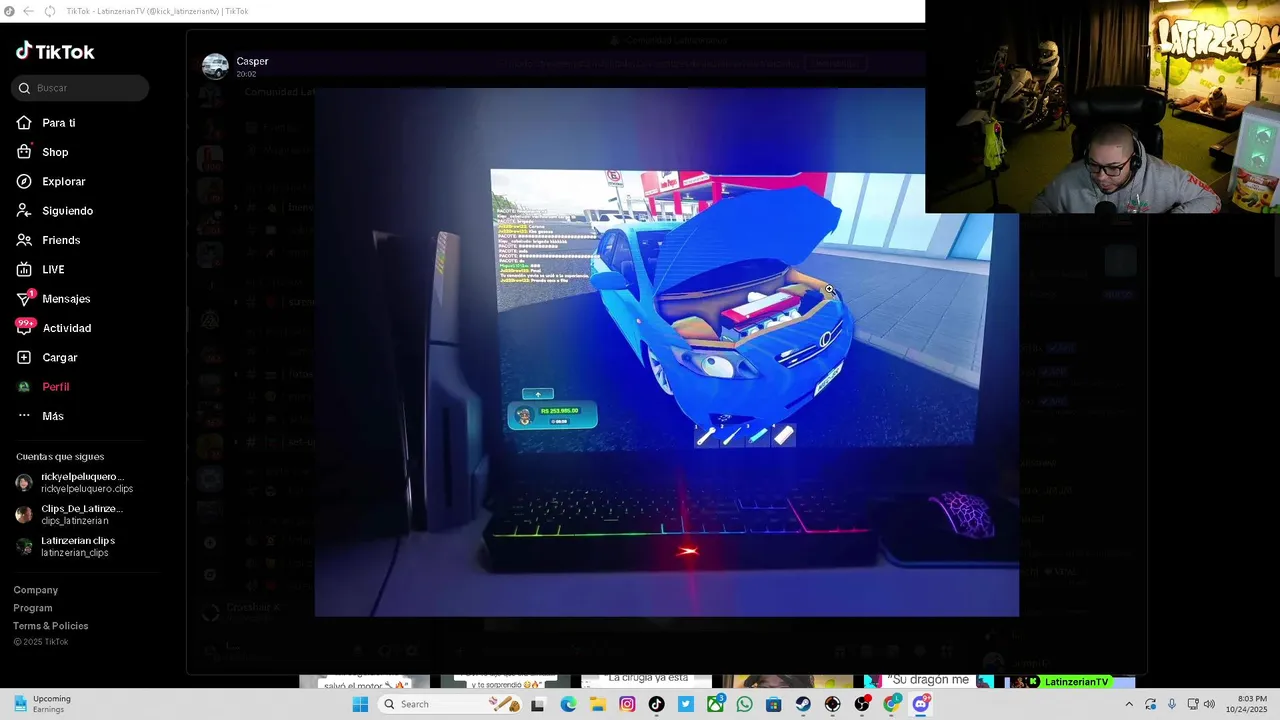This screenshot has height=720, width=1280.
Task: Click the shopping bag icon beside Shop
Action: click(24, 152)
